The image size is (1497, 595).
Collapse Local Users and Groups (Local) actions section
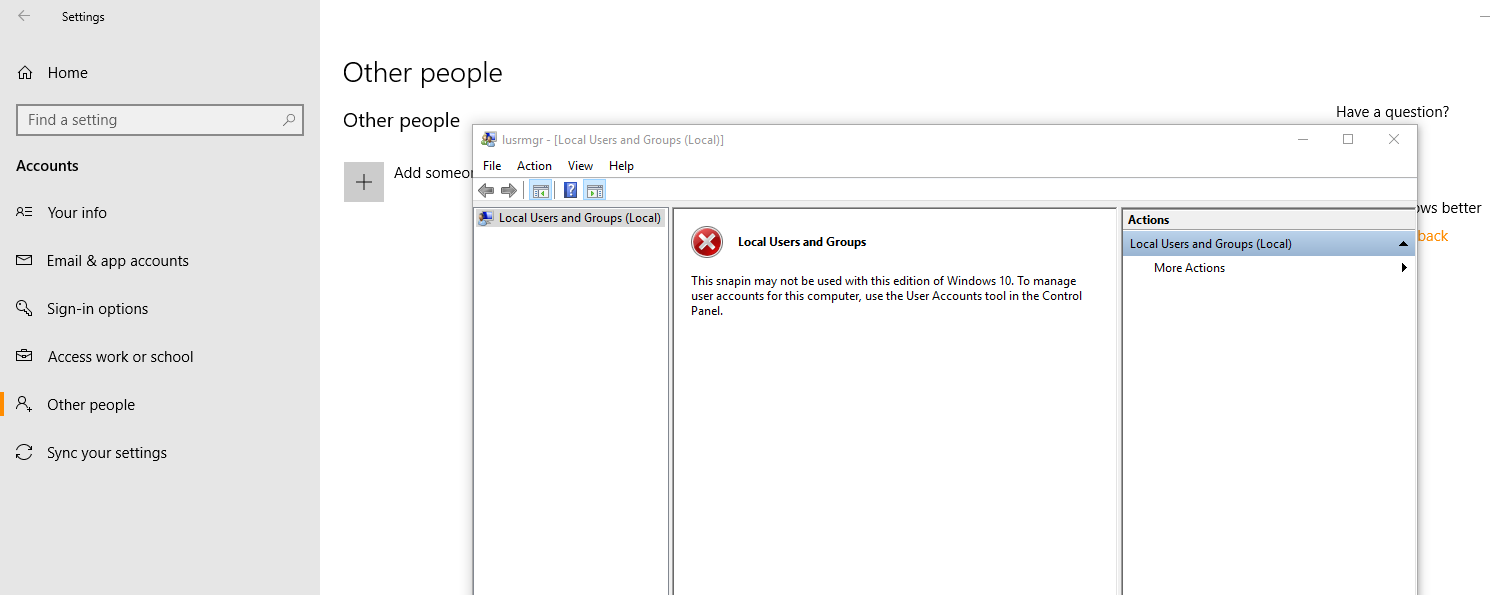coord(1404,244)
